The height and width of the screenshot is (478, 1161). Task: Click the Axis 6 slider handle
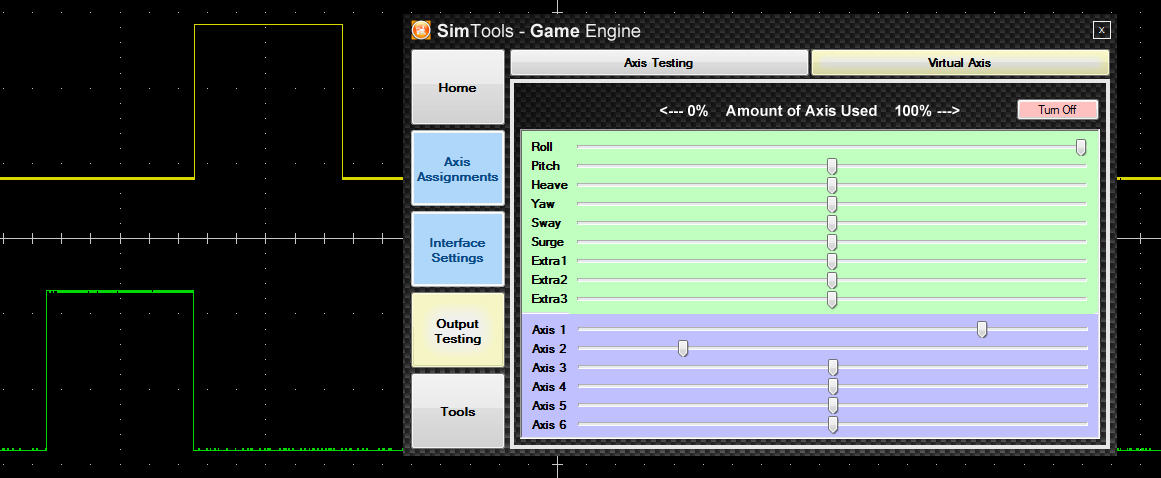(832, 425)
